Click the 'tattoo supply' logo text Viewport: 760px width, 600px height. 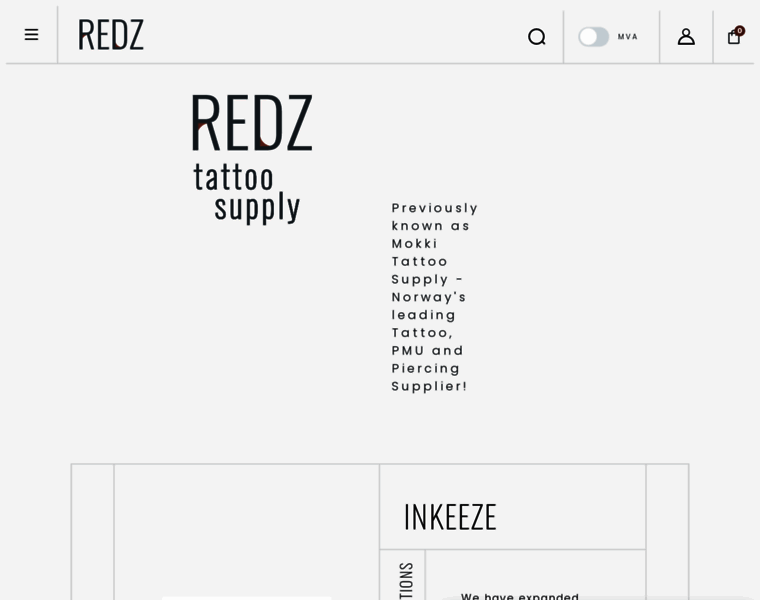[x=247, y=192]
